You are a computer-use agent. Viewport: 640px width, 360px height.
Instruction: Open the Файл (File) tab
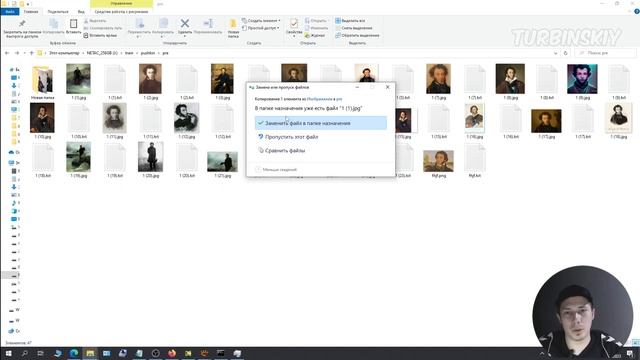(10, 12)
